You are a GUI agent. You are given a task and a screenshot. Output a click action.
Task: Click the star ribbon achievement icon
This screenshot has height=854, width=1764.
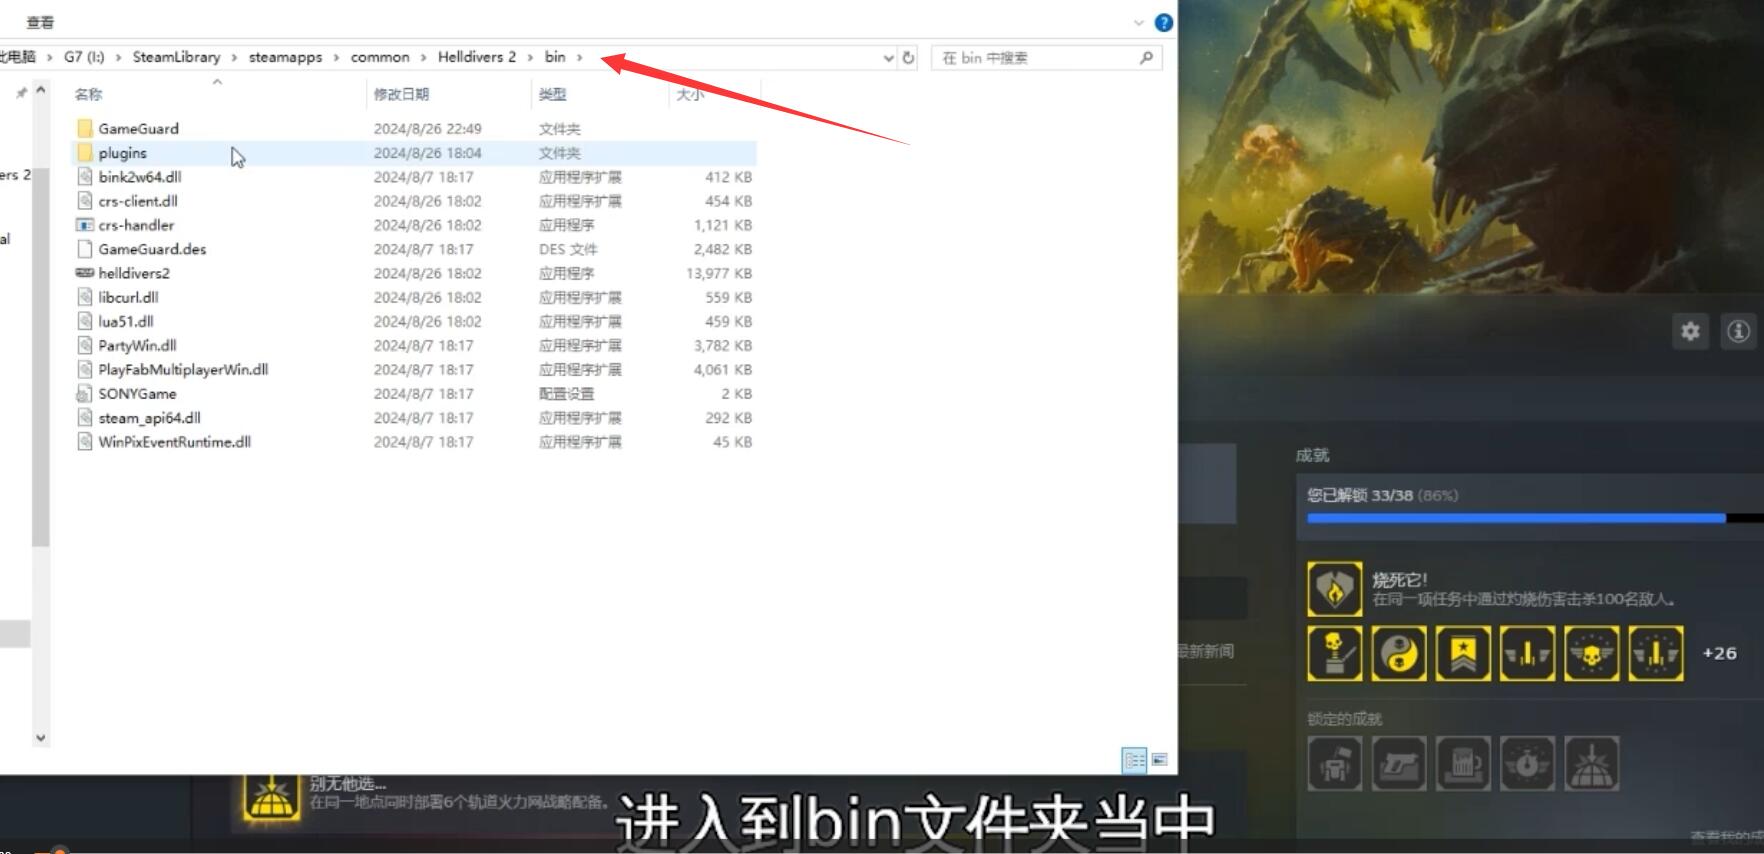(x=1463, y=654)
